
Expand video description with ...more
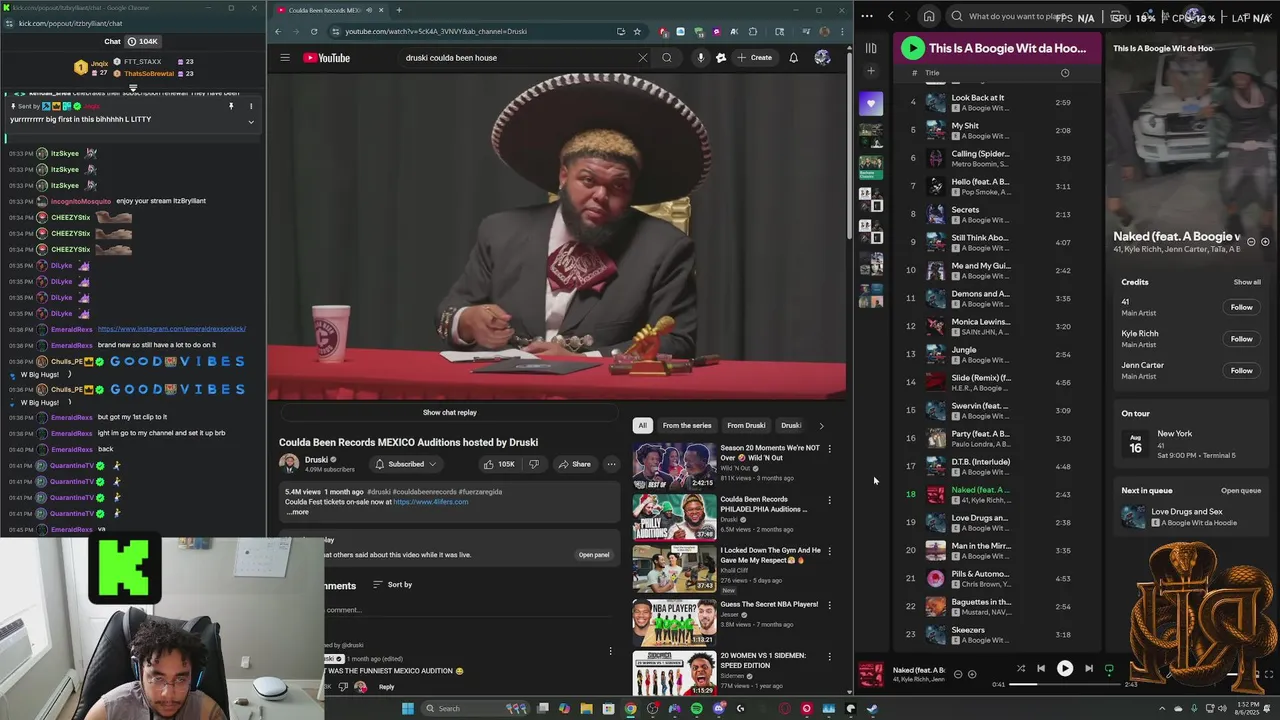click(298, 512)
